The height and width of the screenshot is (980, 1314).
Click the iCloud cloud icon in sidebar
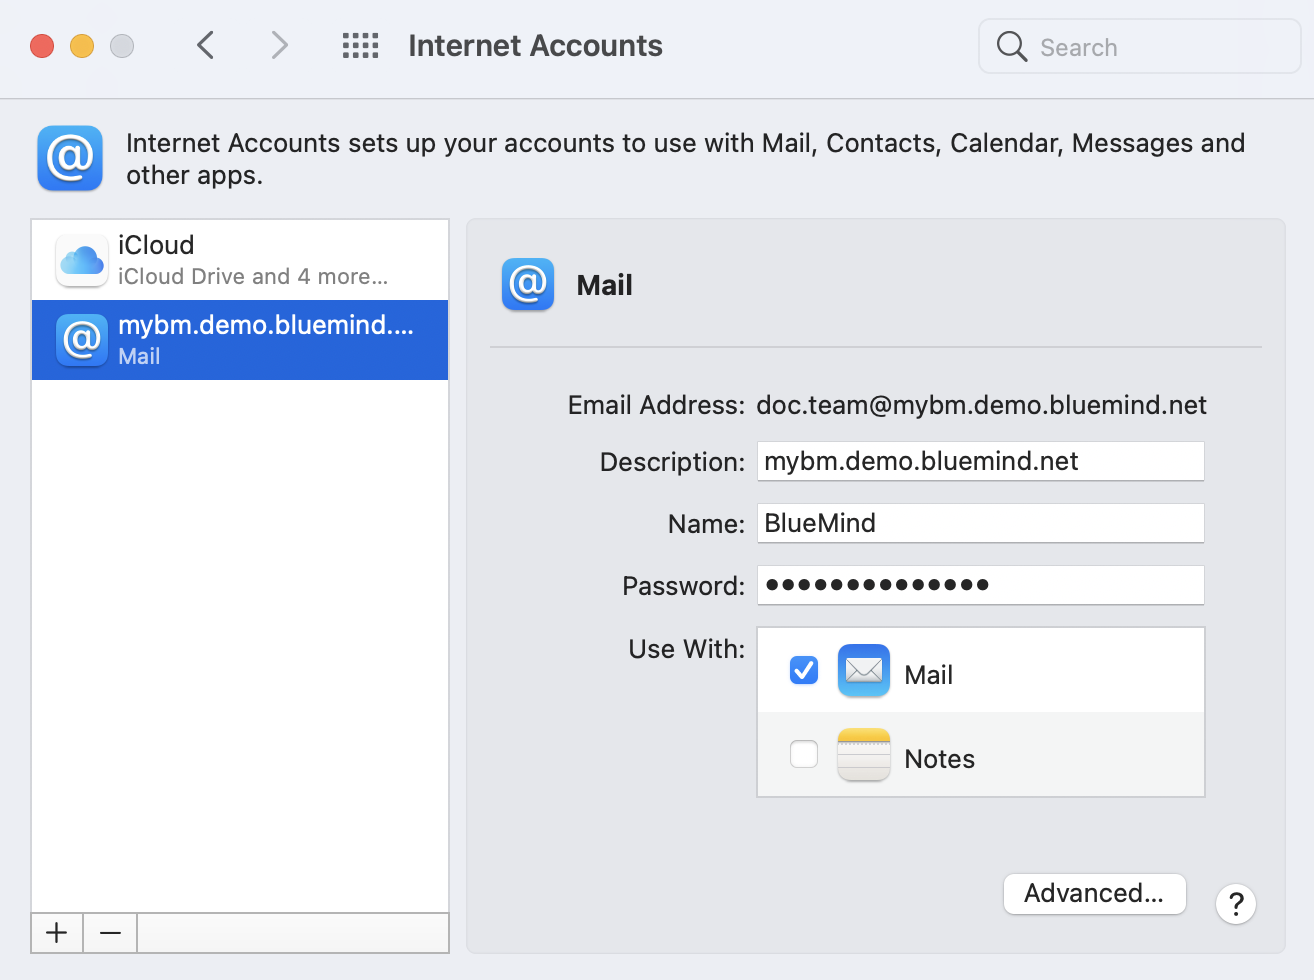82,261
